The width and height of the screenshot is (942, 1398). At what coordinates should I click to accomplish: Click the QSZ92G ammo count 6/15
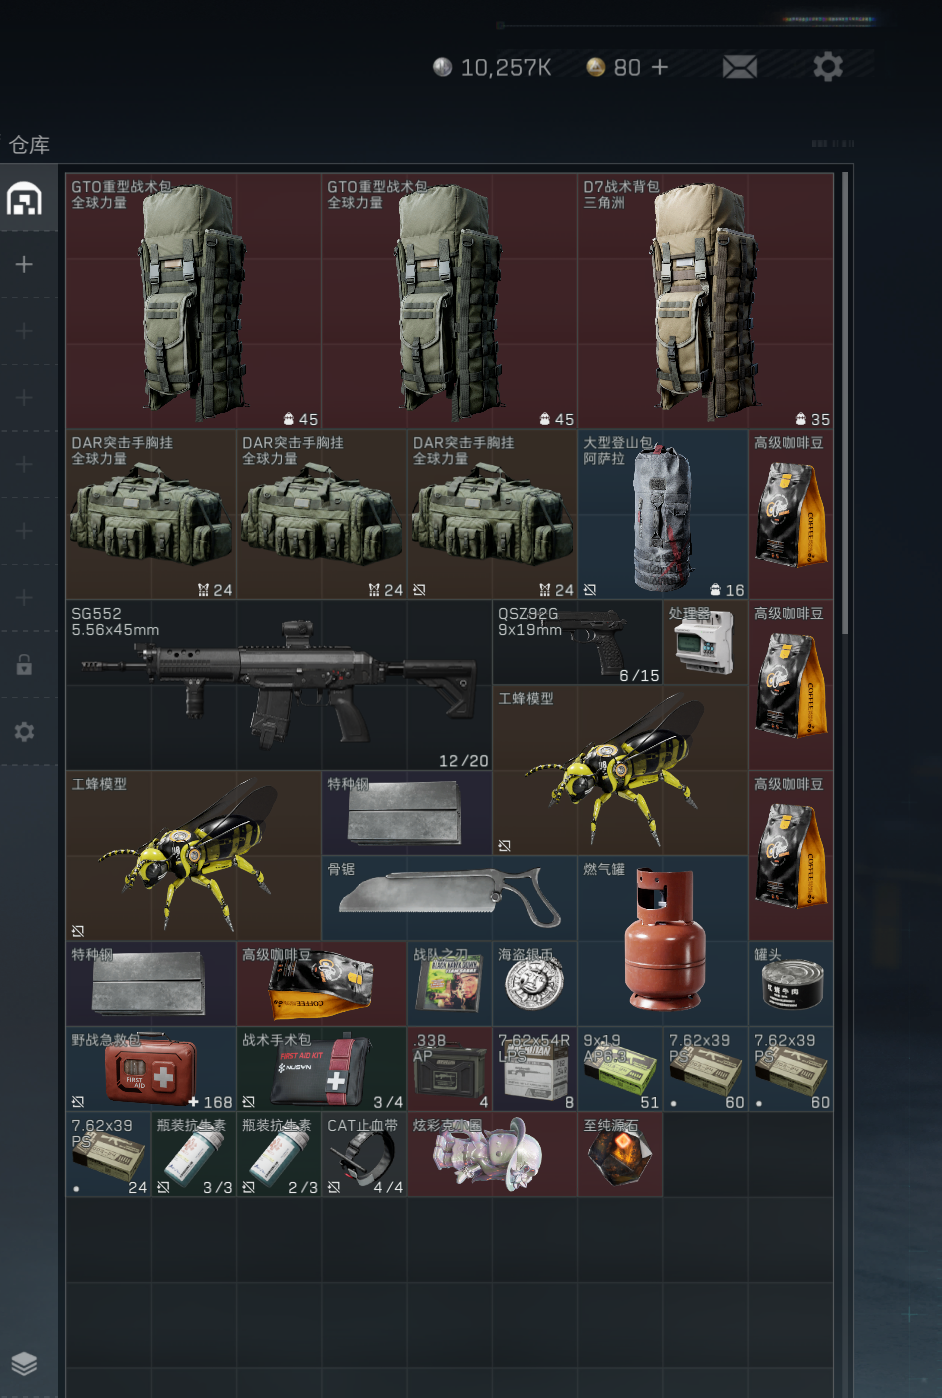click(x=639, y=675)
